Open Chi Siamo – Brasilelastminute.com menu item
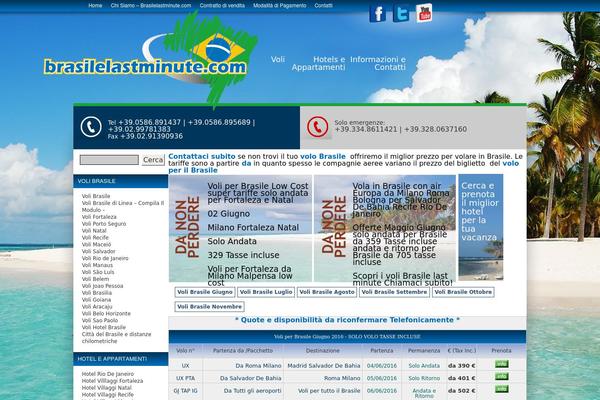 (151, 6)
